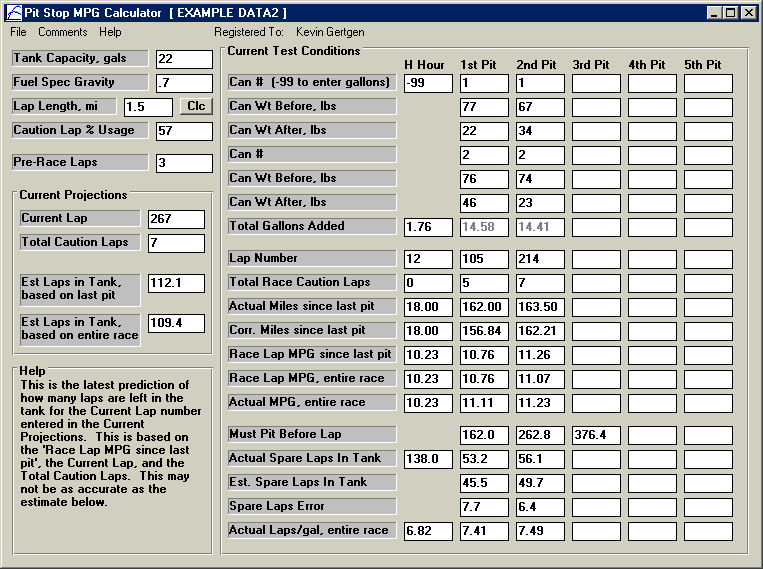Click the 'Must Pit Before Lap' label
The width and height of the screenshot is (763, 569).
tap(312, 434)
